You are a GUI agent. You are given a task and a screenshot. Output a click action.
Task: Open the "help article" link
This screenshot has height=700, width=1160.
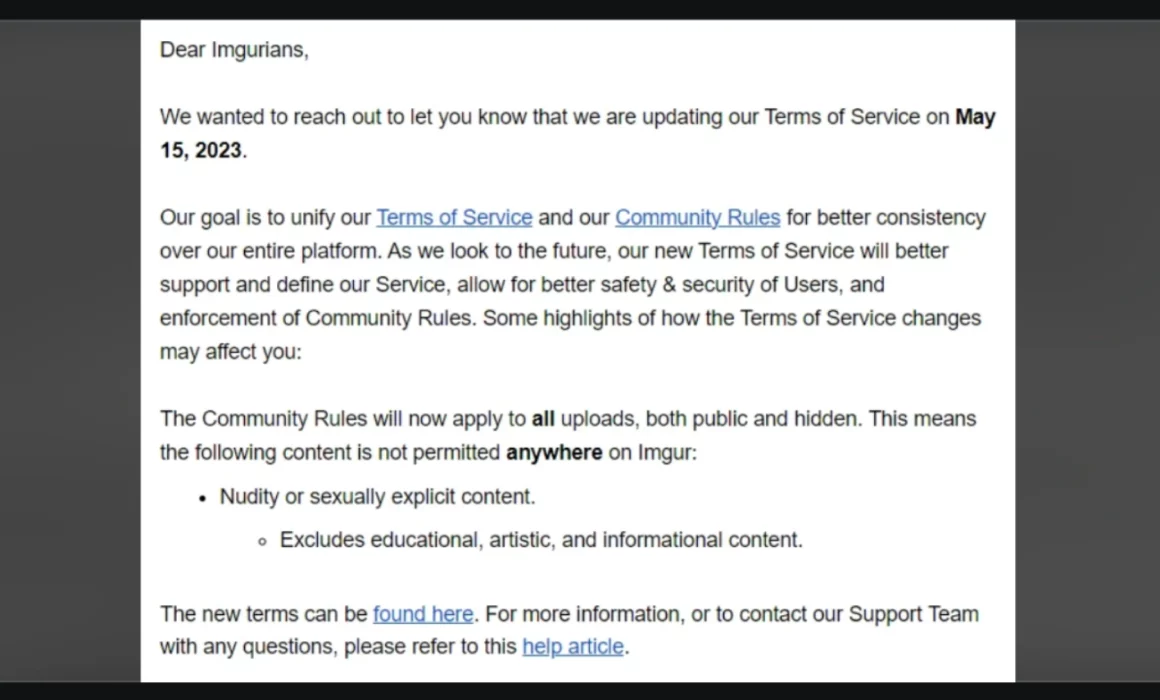(573, 647)
